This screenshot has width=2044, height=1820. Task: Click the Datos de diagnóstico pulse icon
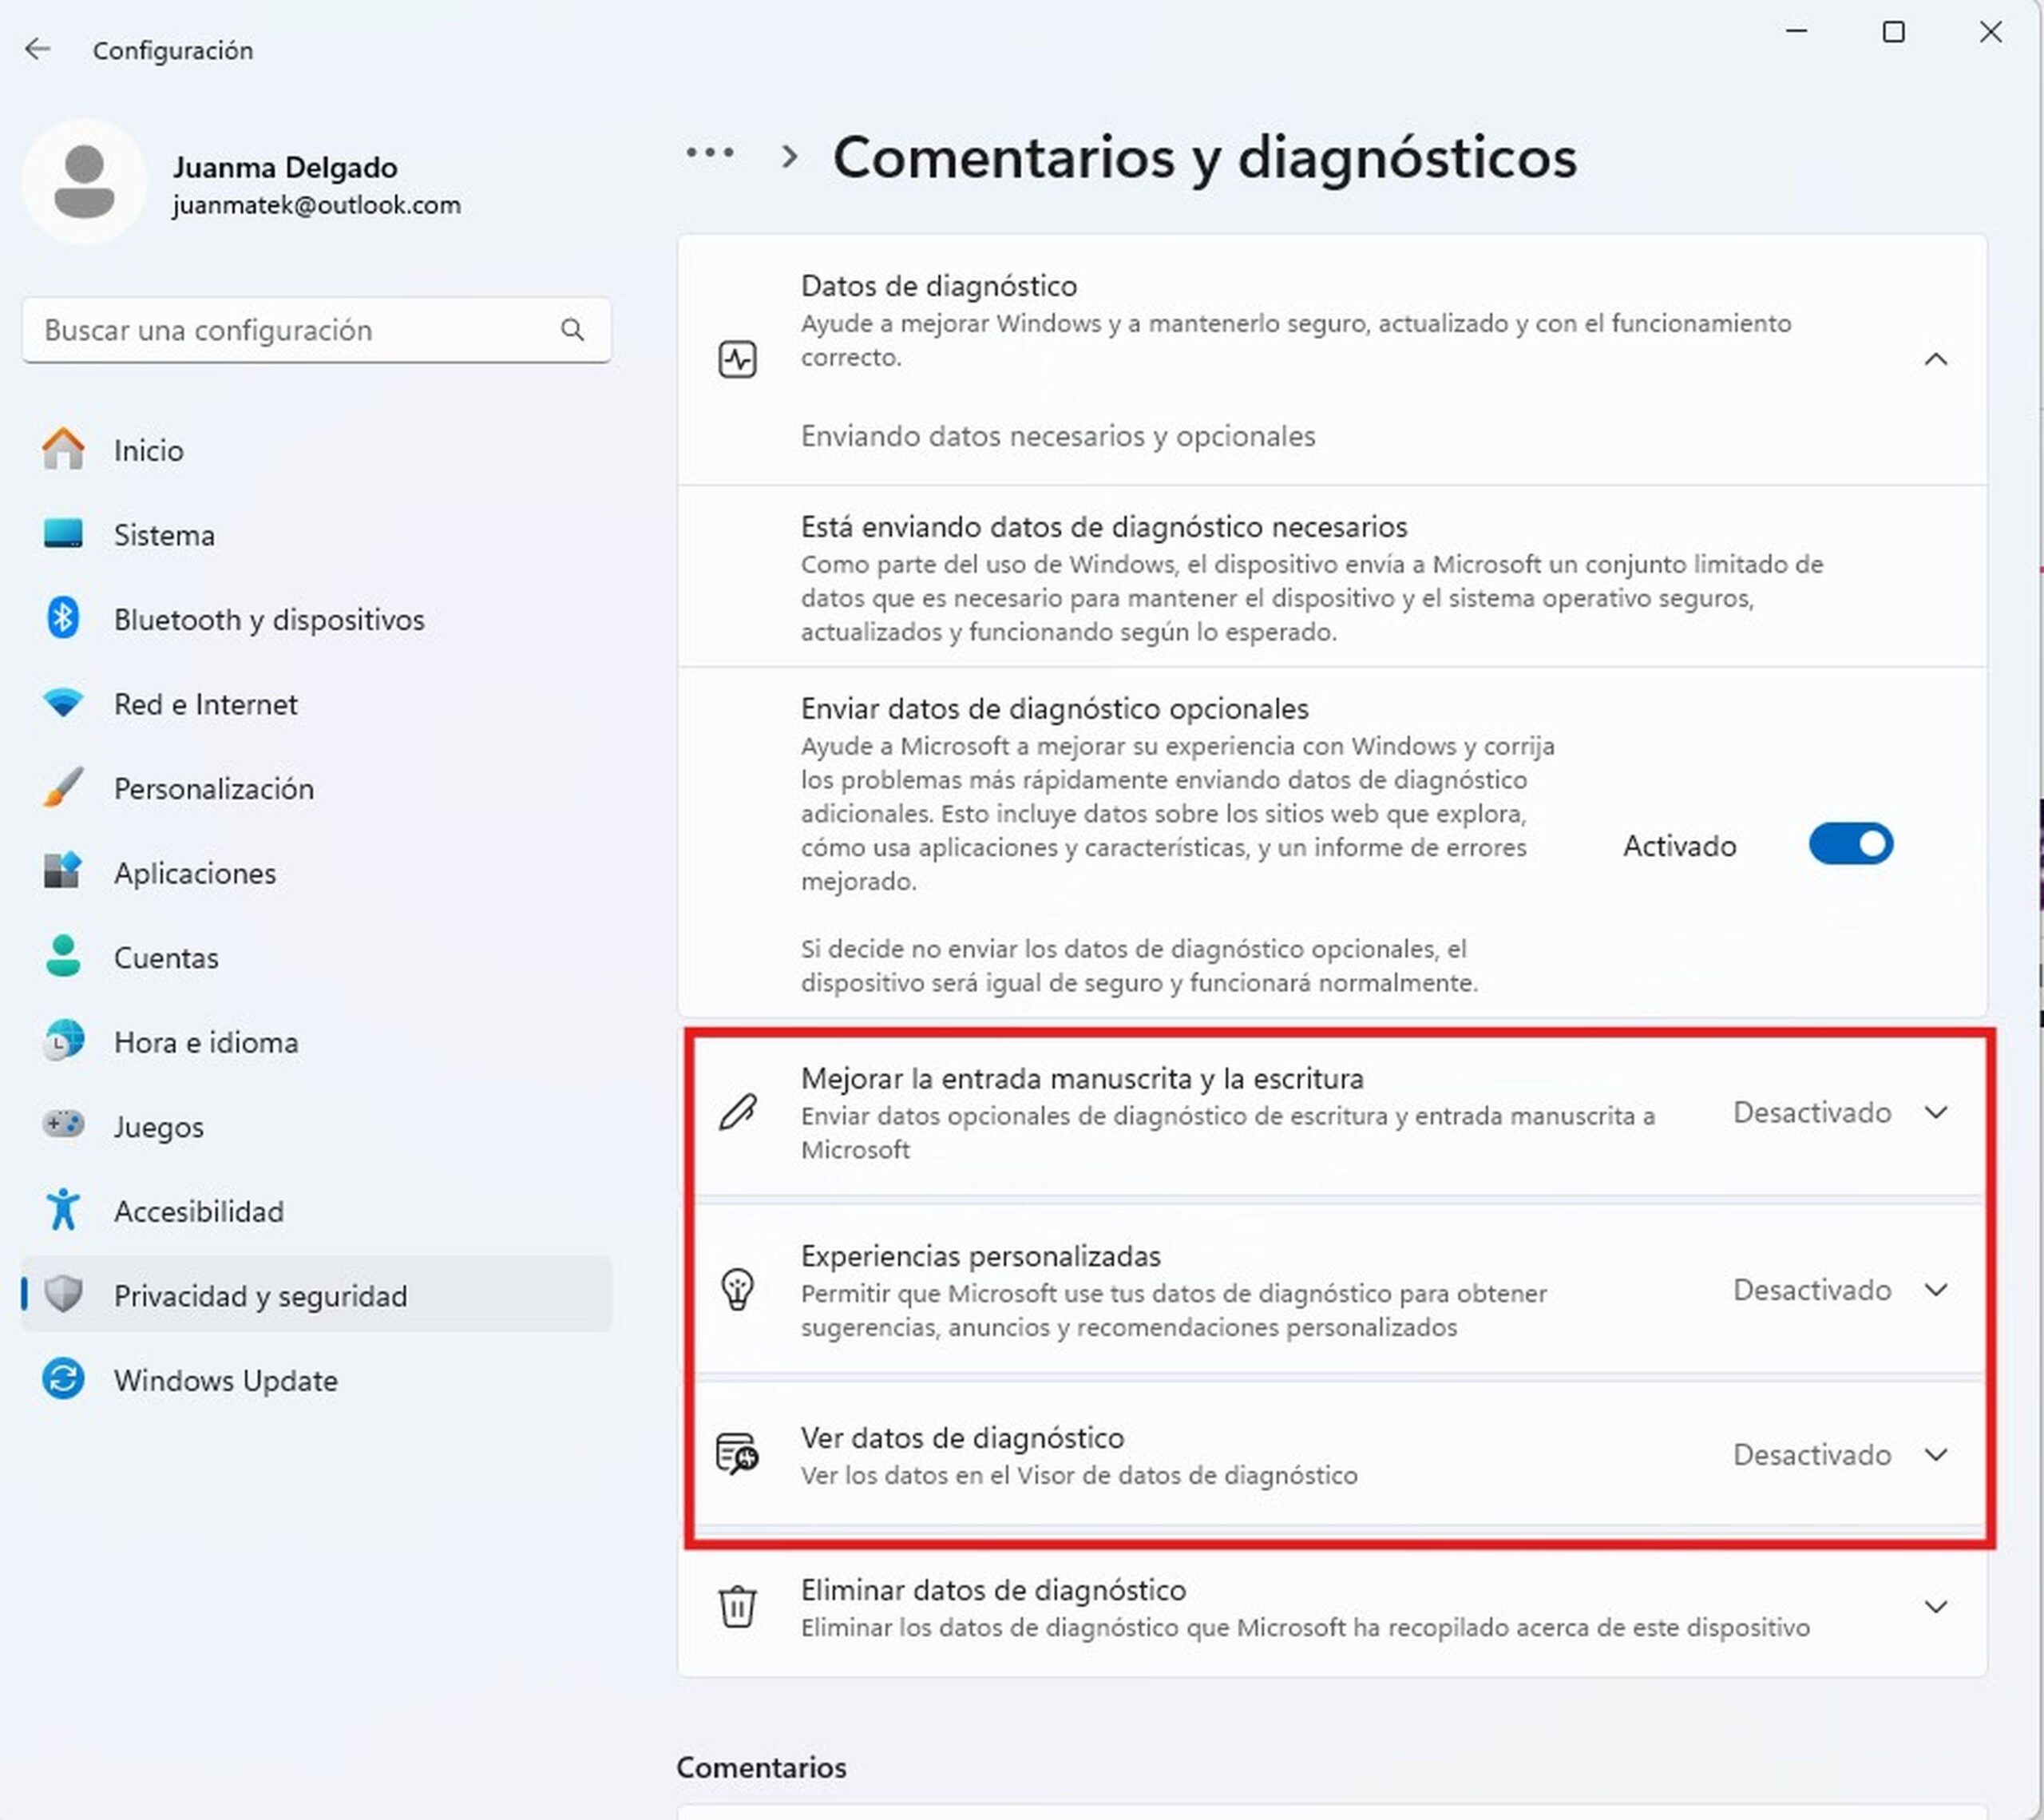click(x=738, y=359)
